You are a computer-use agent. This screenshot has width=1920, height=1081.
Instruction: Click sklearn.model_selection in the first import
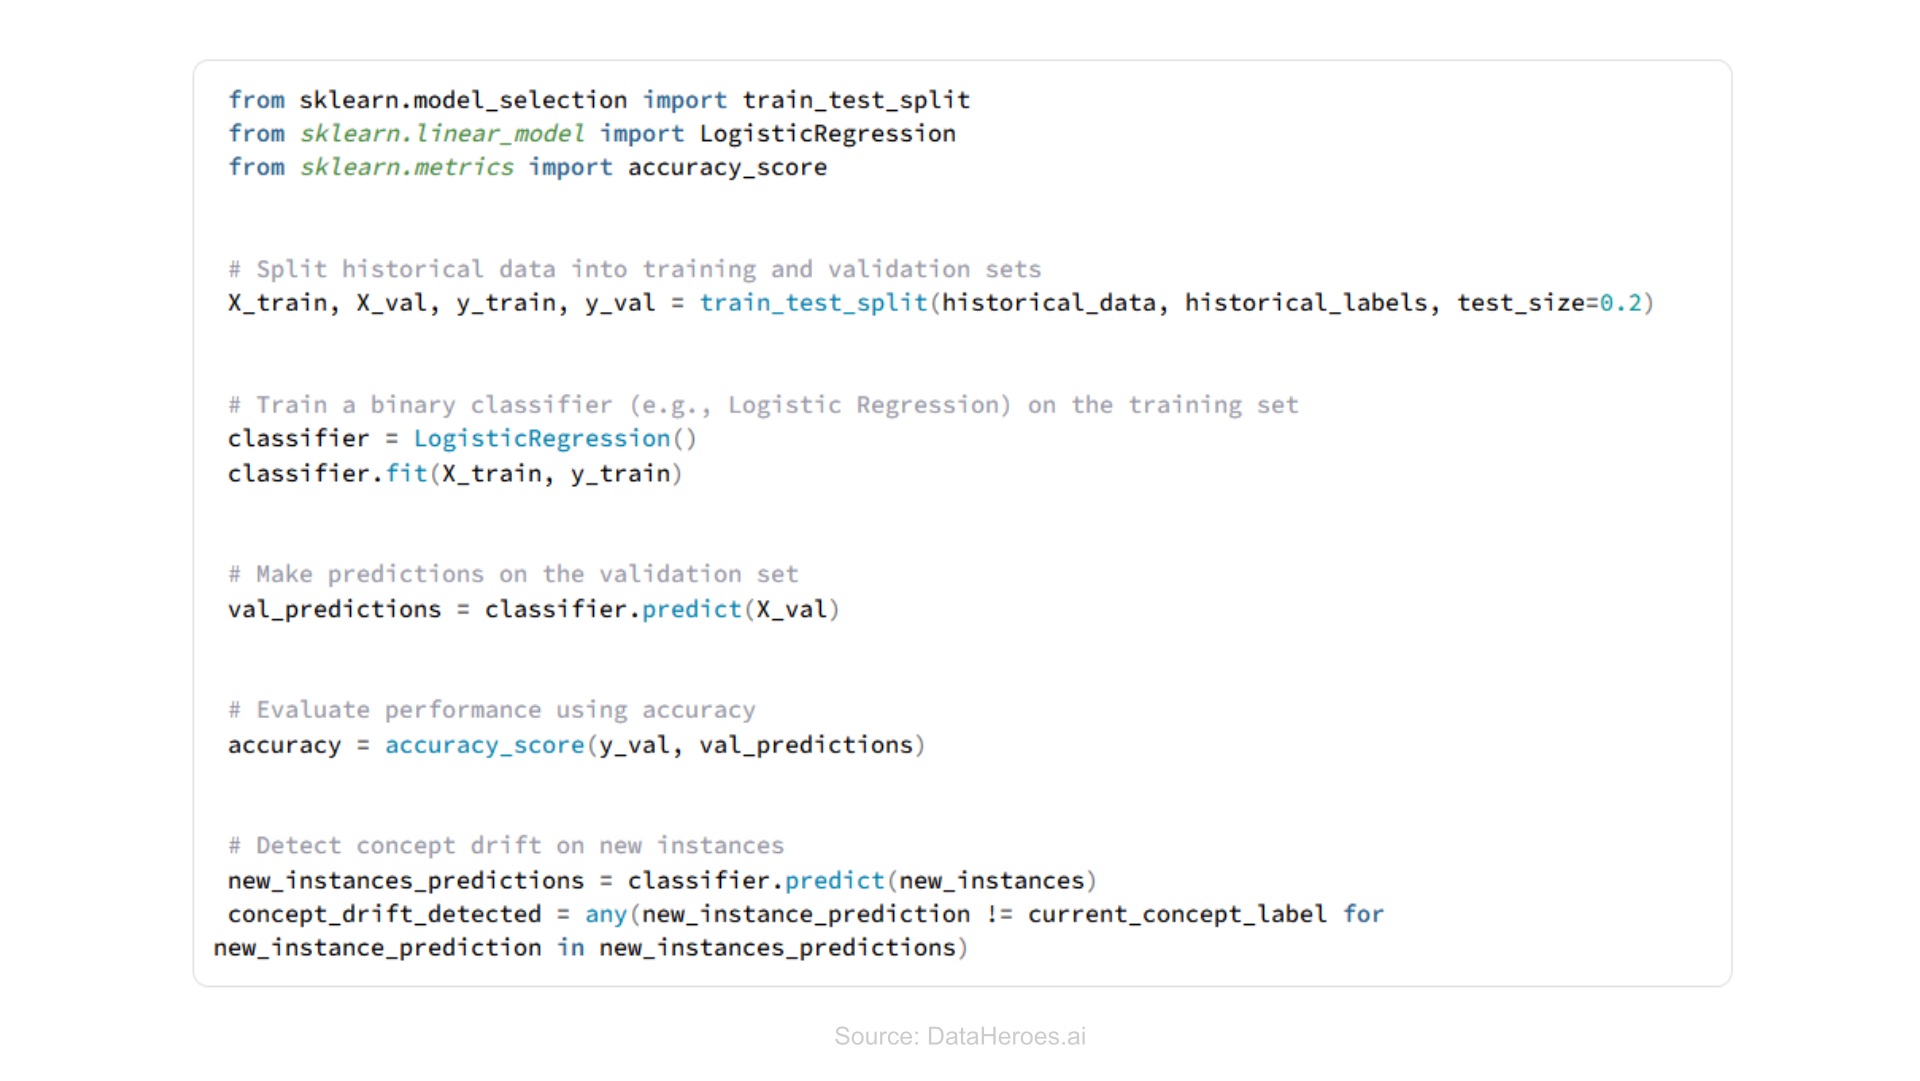(463, 100)
